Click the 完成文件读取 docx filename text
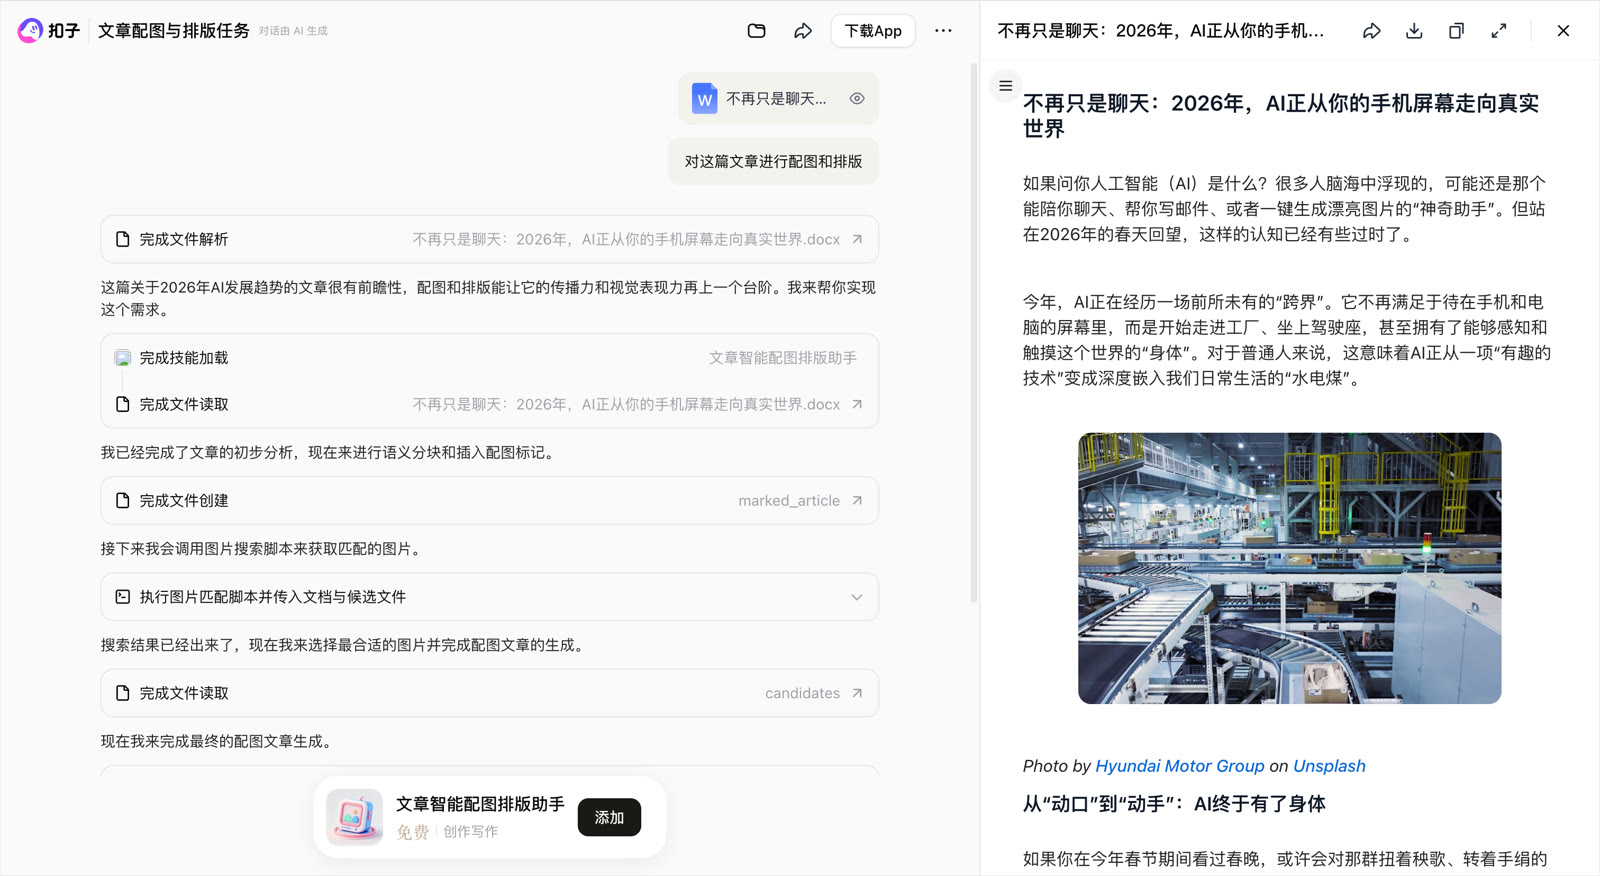This screenshot has height=876, width=1600. (626, 405)
